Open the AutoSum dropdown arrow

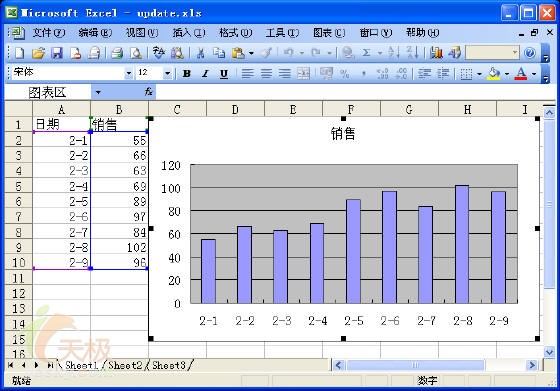click(380, 53)
